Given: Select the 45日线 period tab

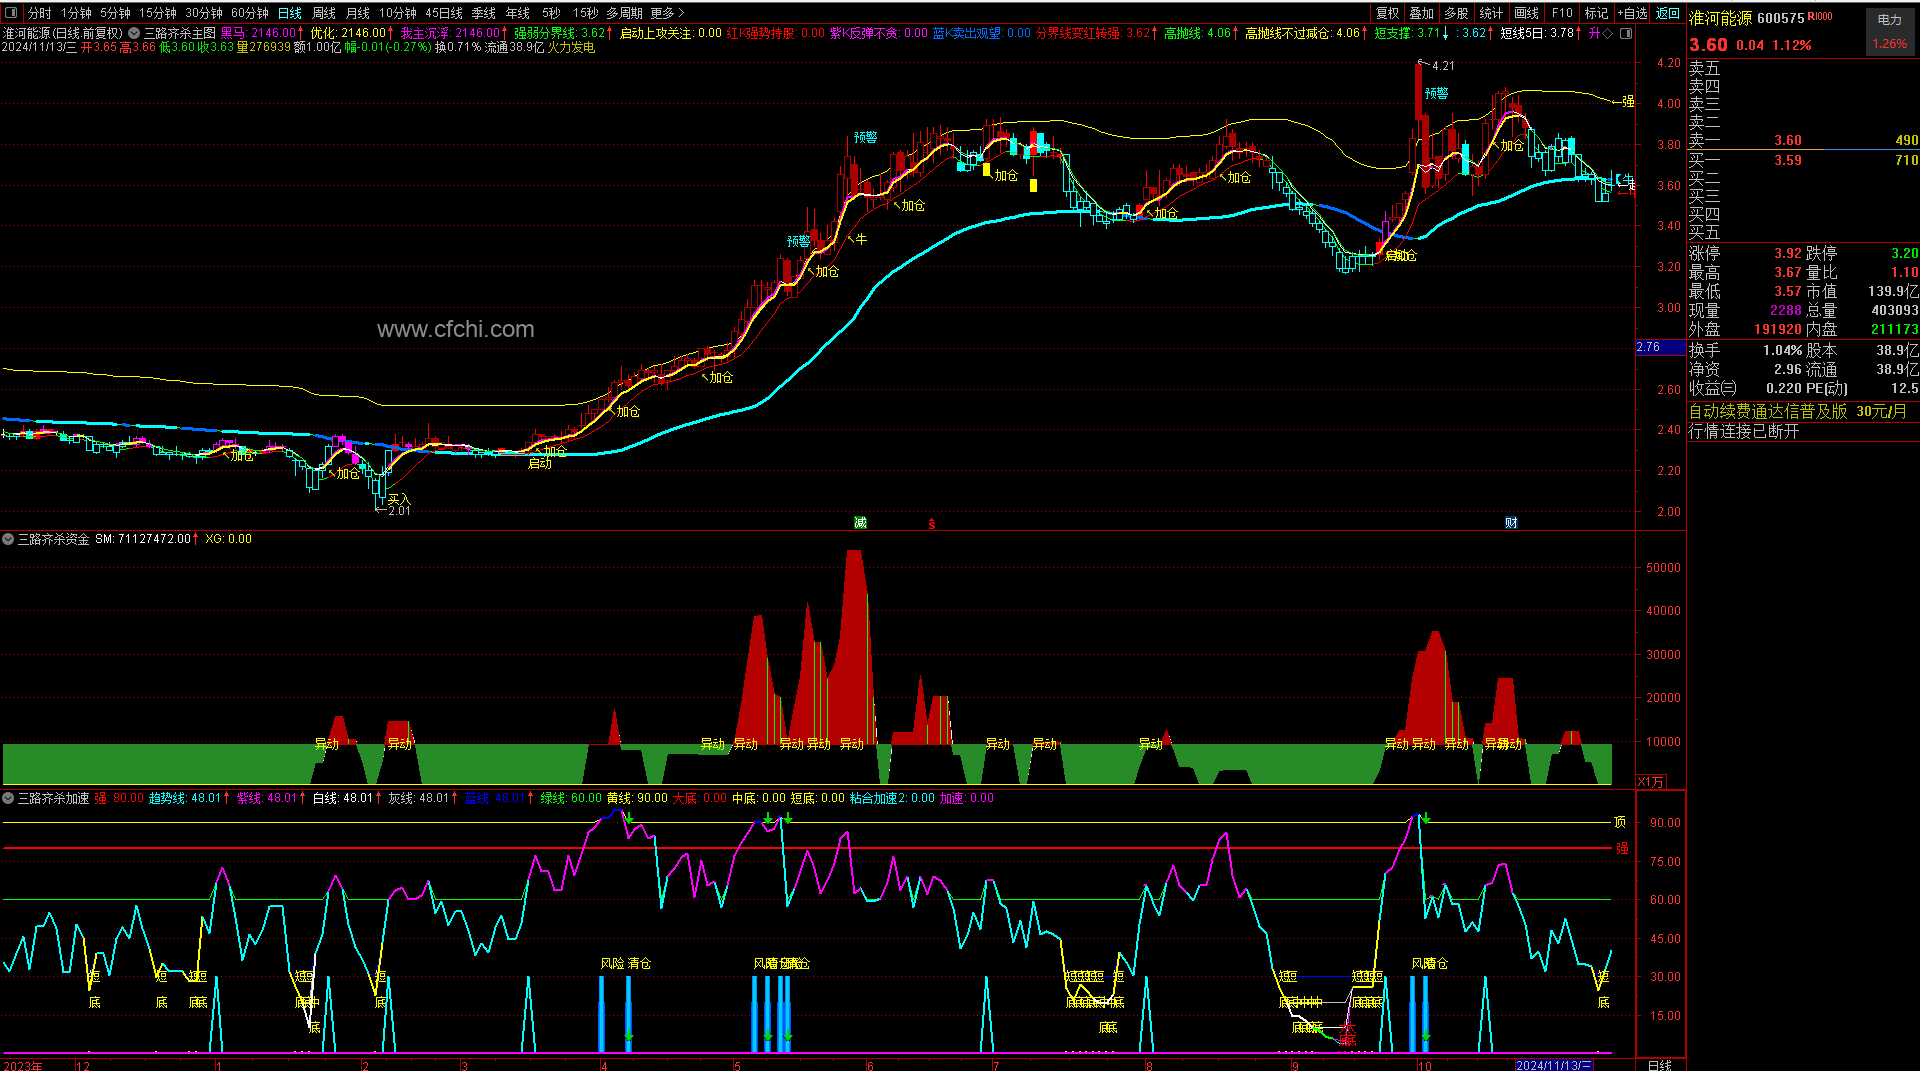Looking at the screenshot, I should [444, 13].
